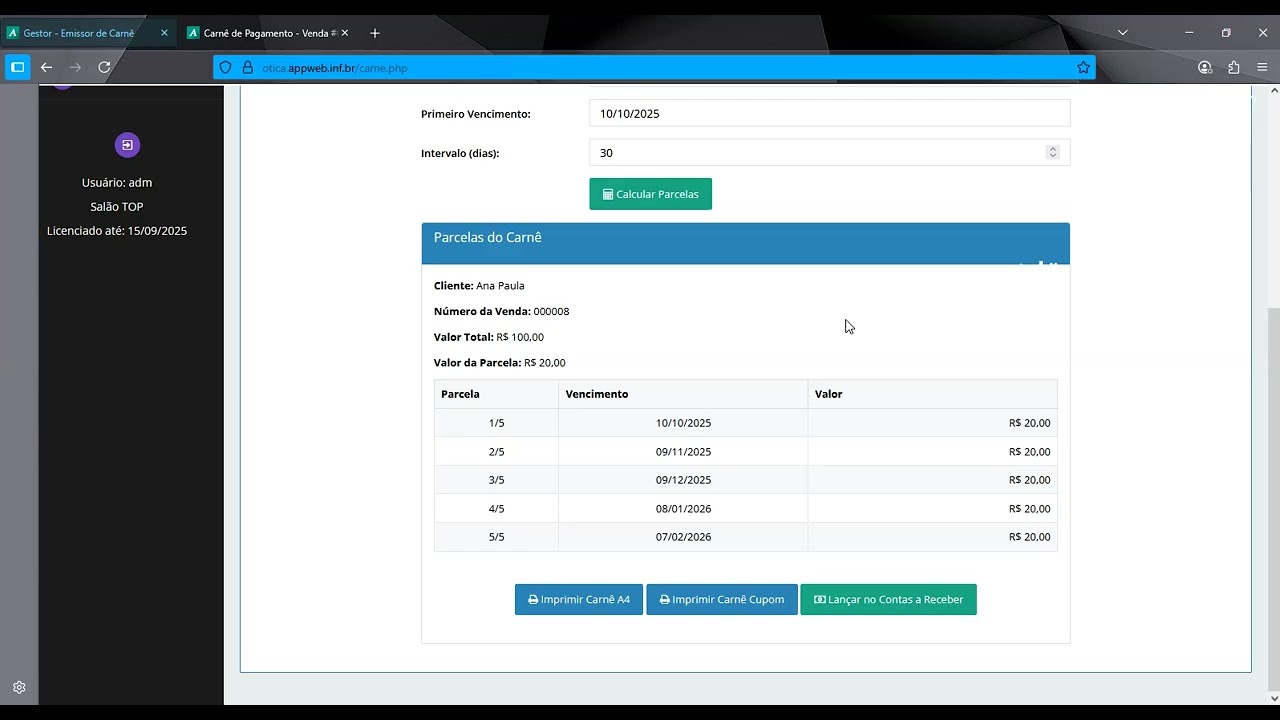This screenshot has width=1280, height=720.
Task: Select installment 5/5 cell
Action: [x=496, y=537]
